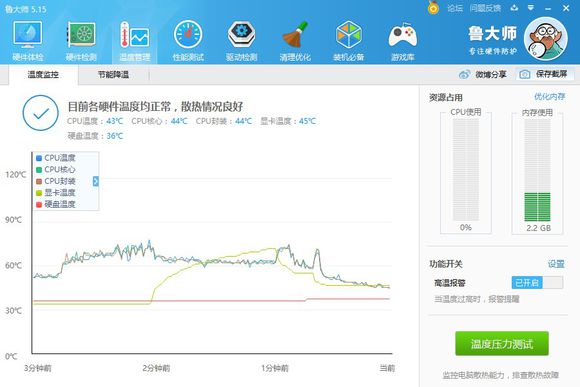Image resolution: width=580 pixels, height=387 pixels.
Task: Click the 0% CPU usage value
Action: pyautogui.click(x=466, y=228)
